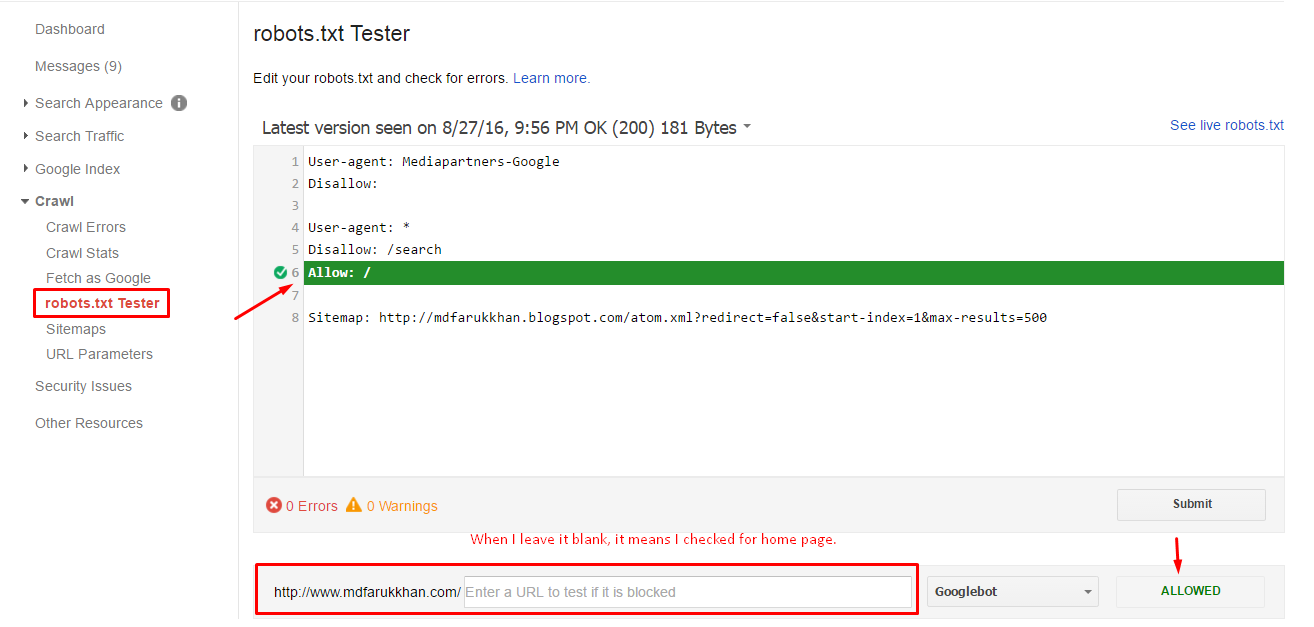This screenshot has height=627, width=1314.
Task: Click the red error icon
Action: (274, 505)
